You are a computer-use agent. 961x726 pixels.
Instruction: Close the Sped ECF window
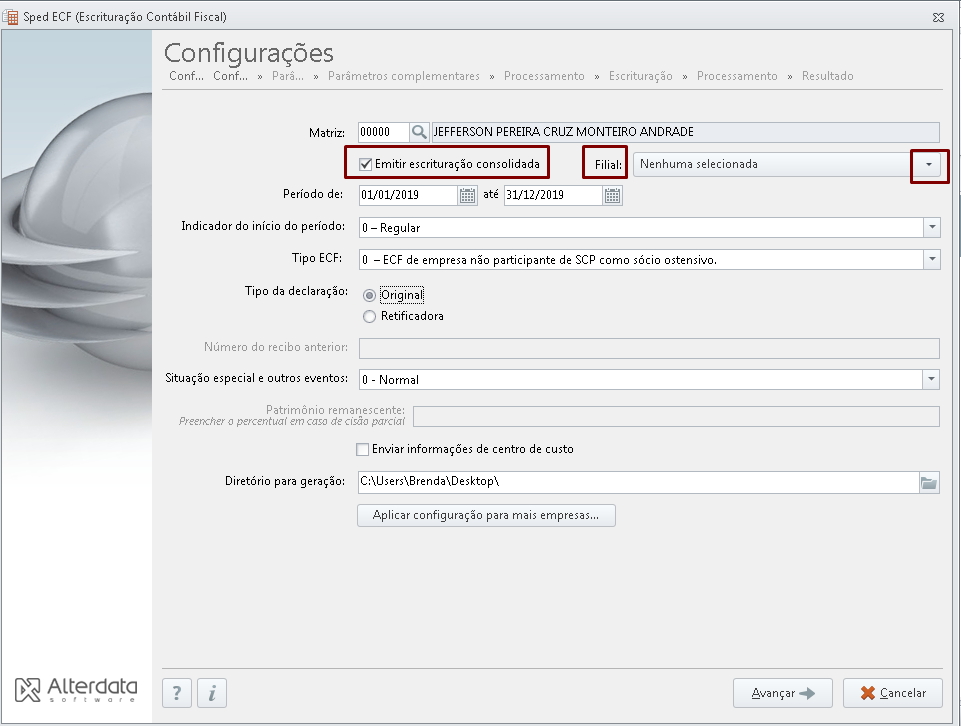coord(938,17)
